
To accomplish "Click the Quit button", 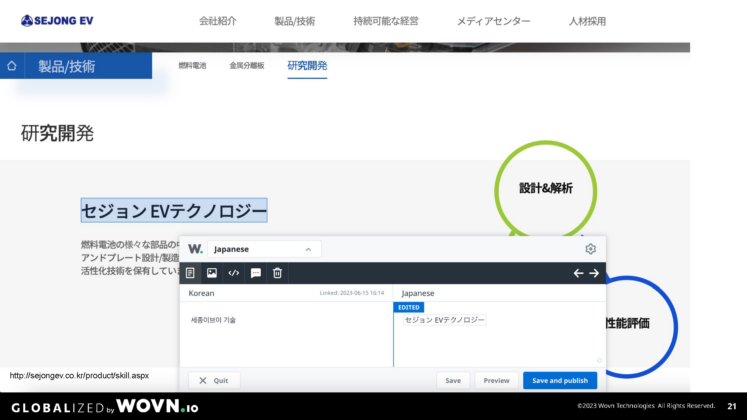I will 214,380.
